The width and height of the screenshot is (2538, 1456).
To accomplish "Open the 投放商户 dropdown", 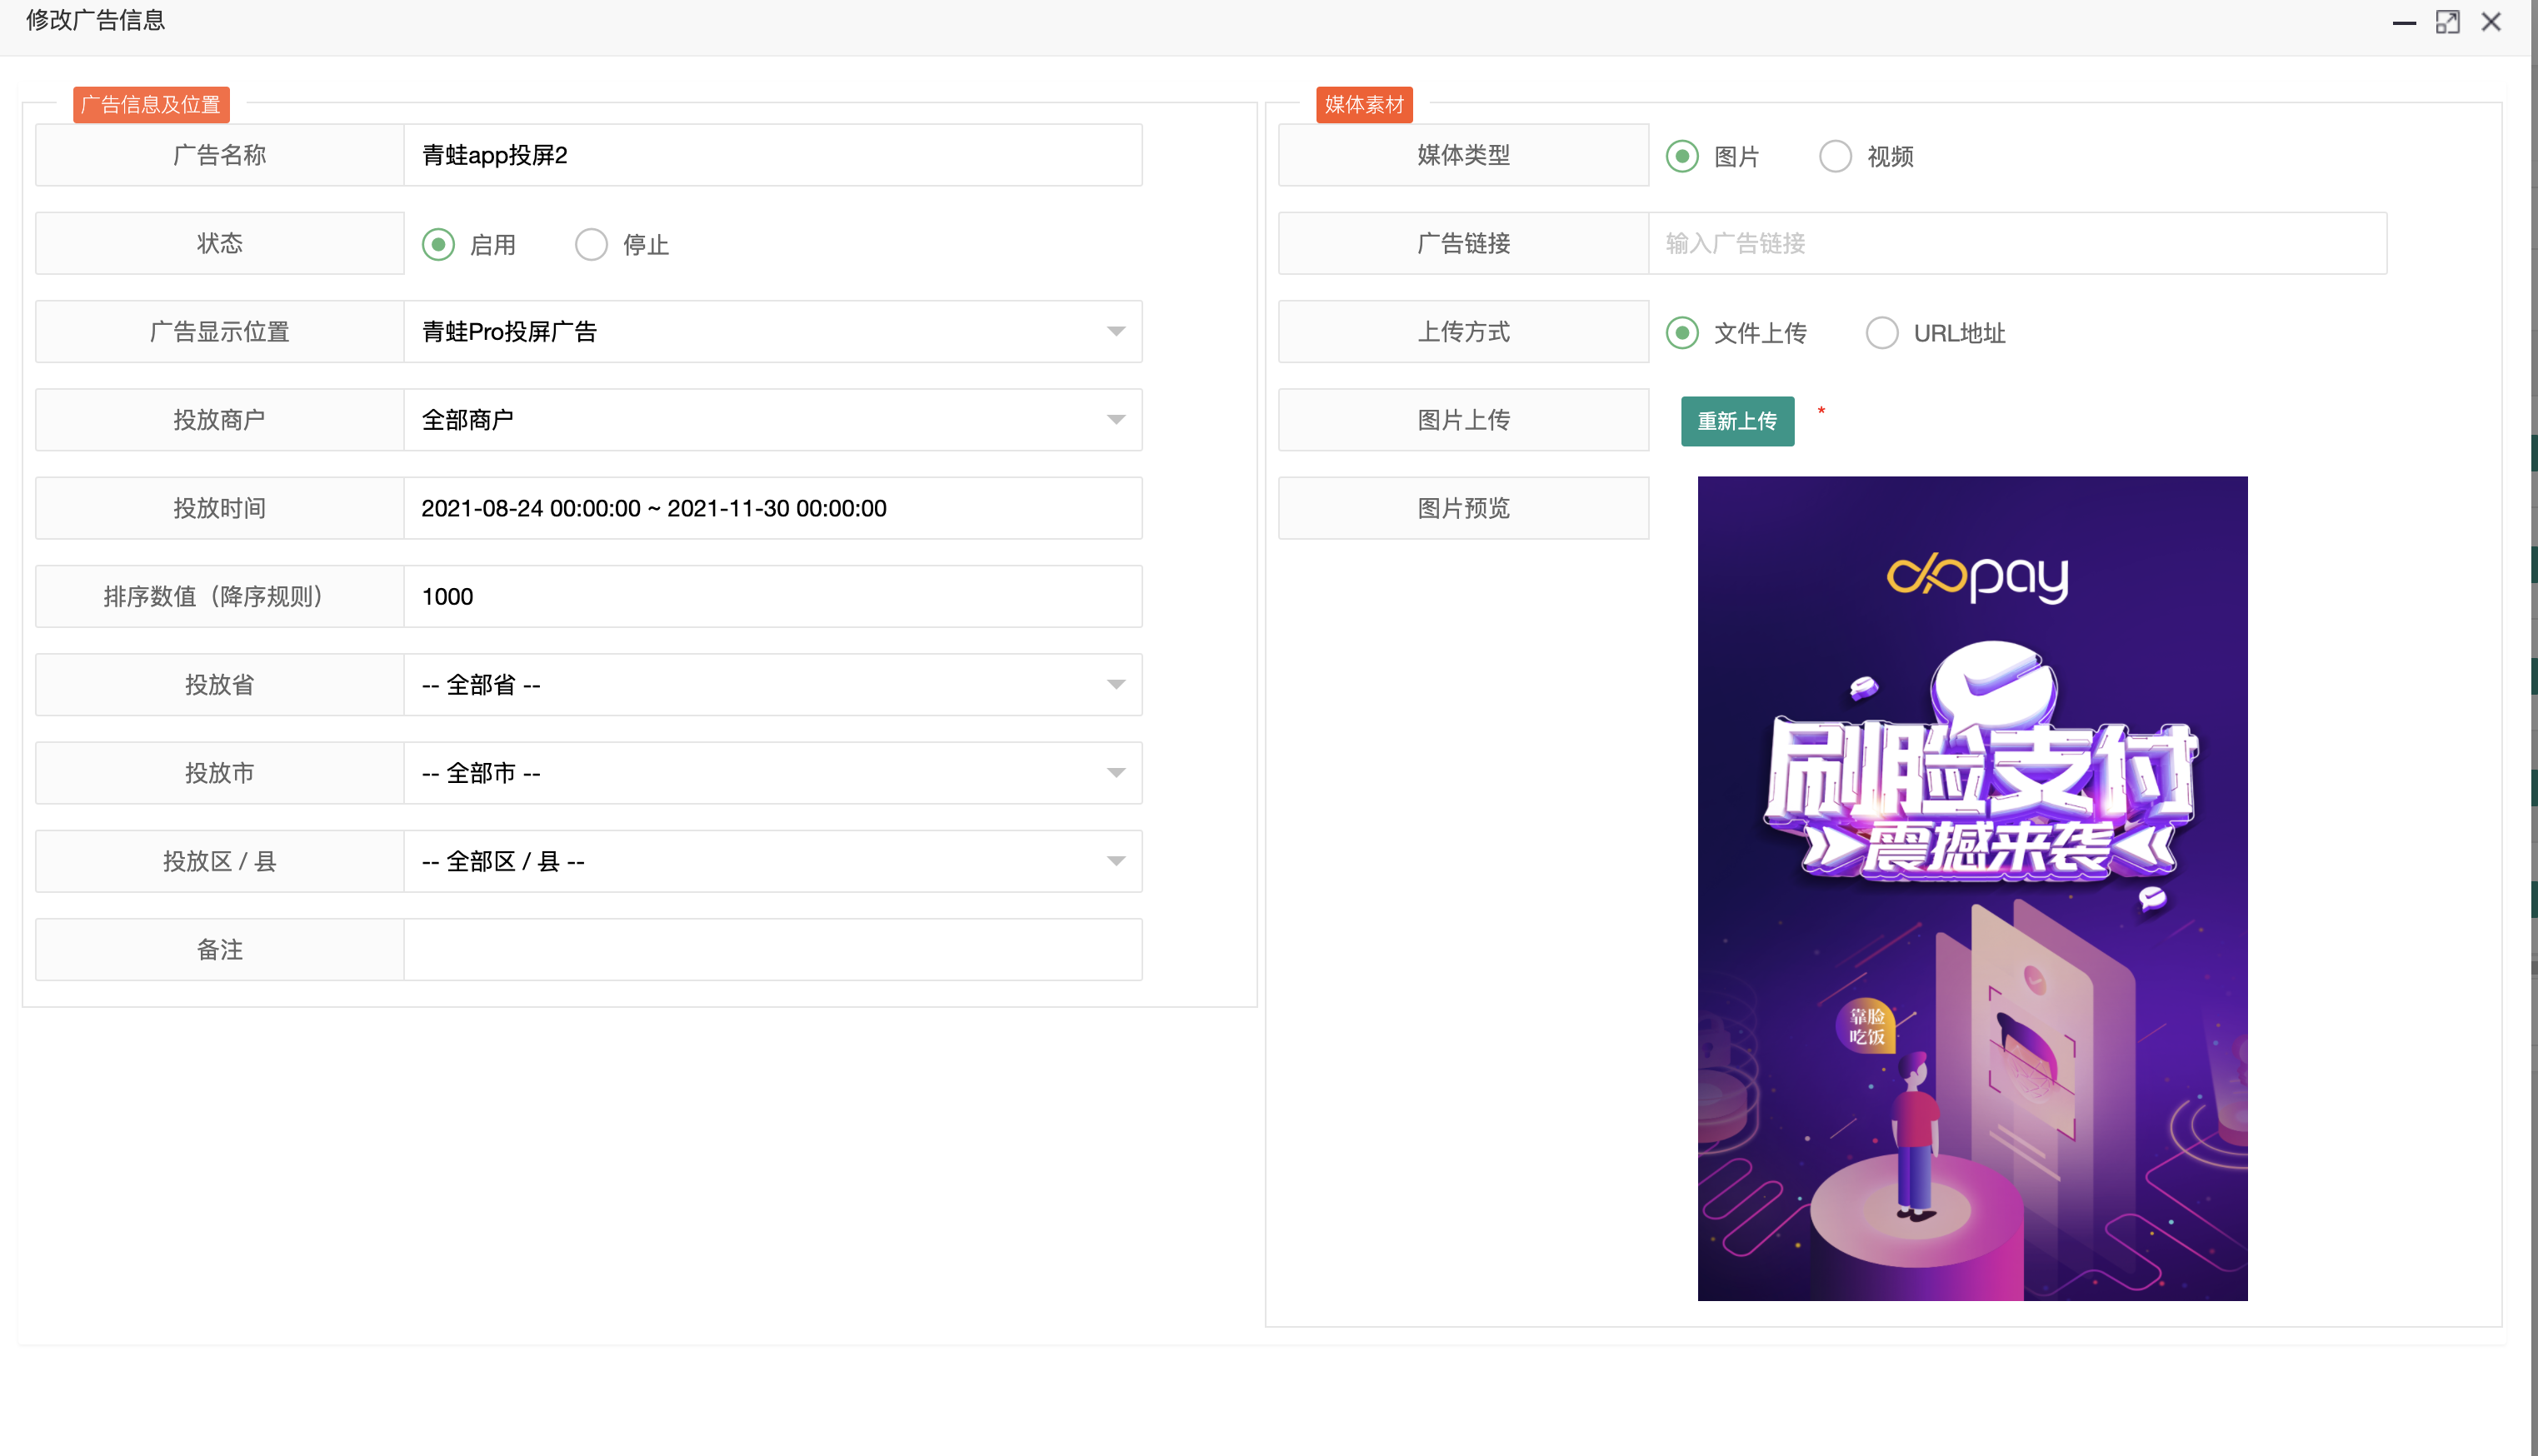I will (773, 419).
